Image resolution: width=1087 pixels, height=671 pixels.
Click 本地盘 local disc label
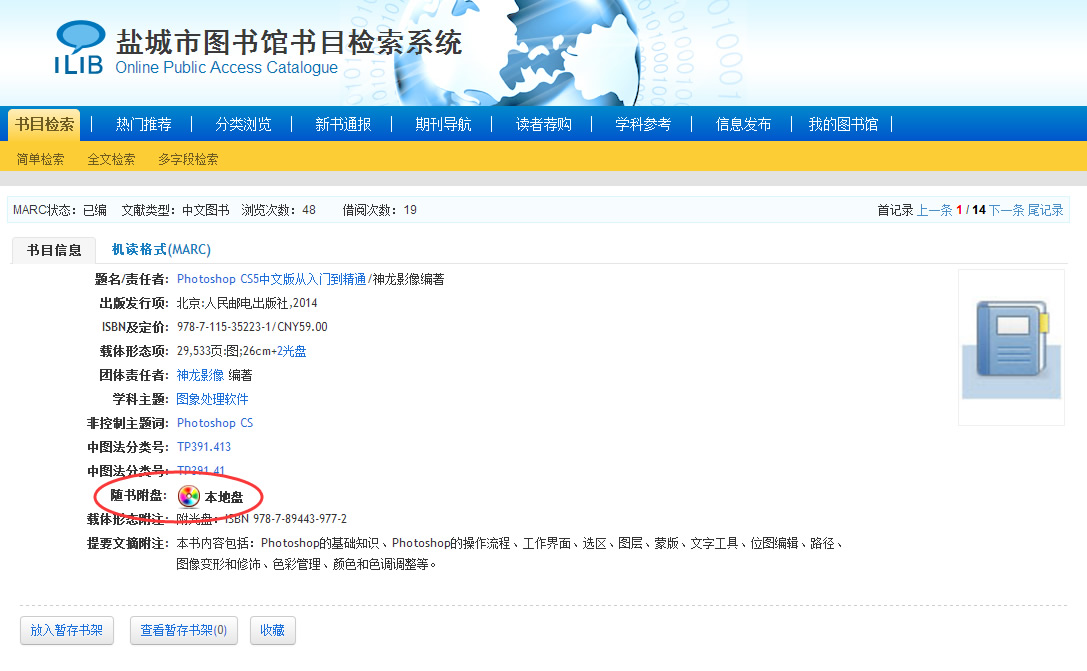[224, 497]
